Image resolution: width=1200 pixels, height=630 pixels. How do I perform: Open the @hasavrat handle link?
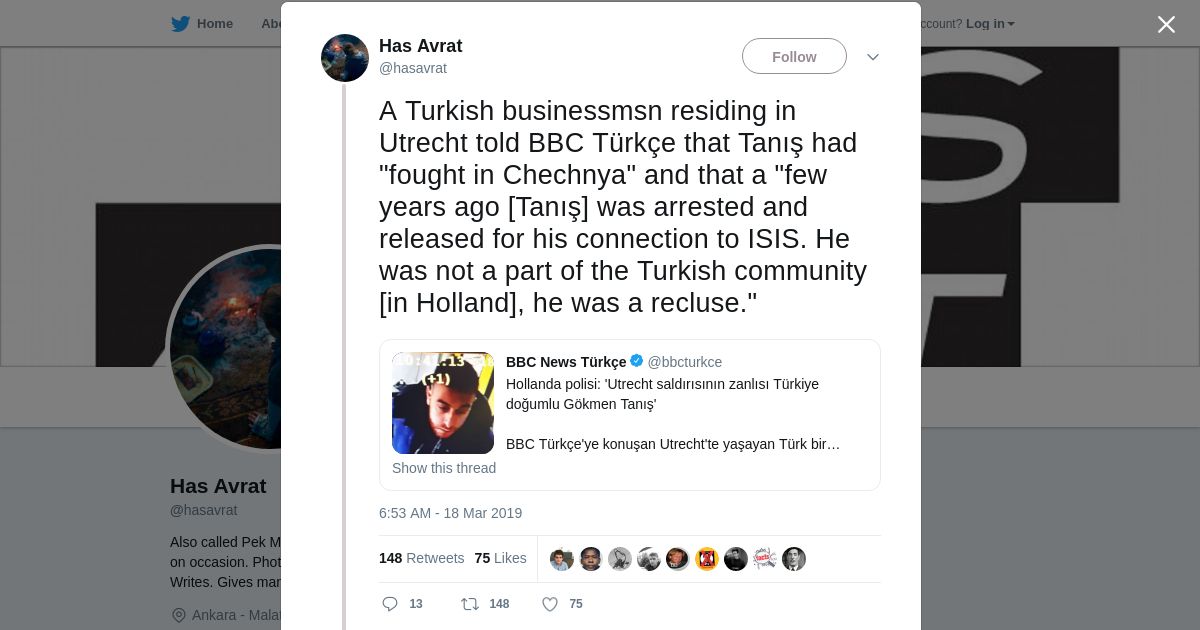coord(413,68)
